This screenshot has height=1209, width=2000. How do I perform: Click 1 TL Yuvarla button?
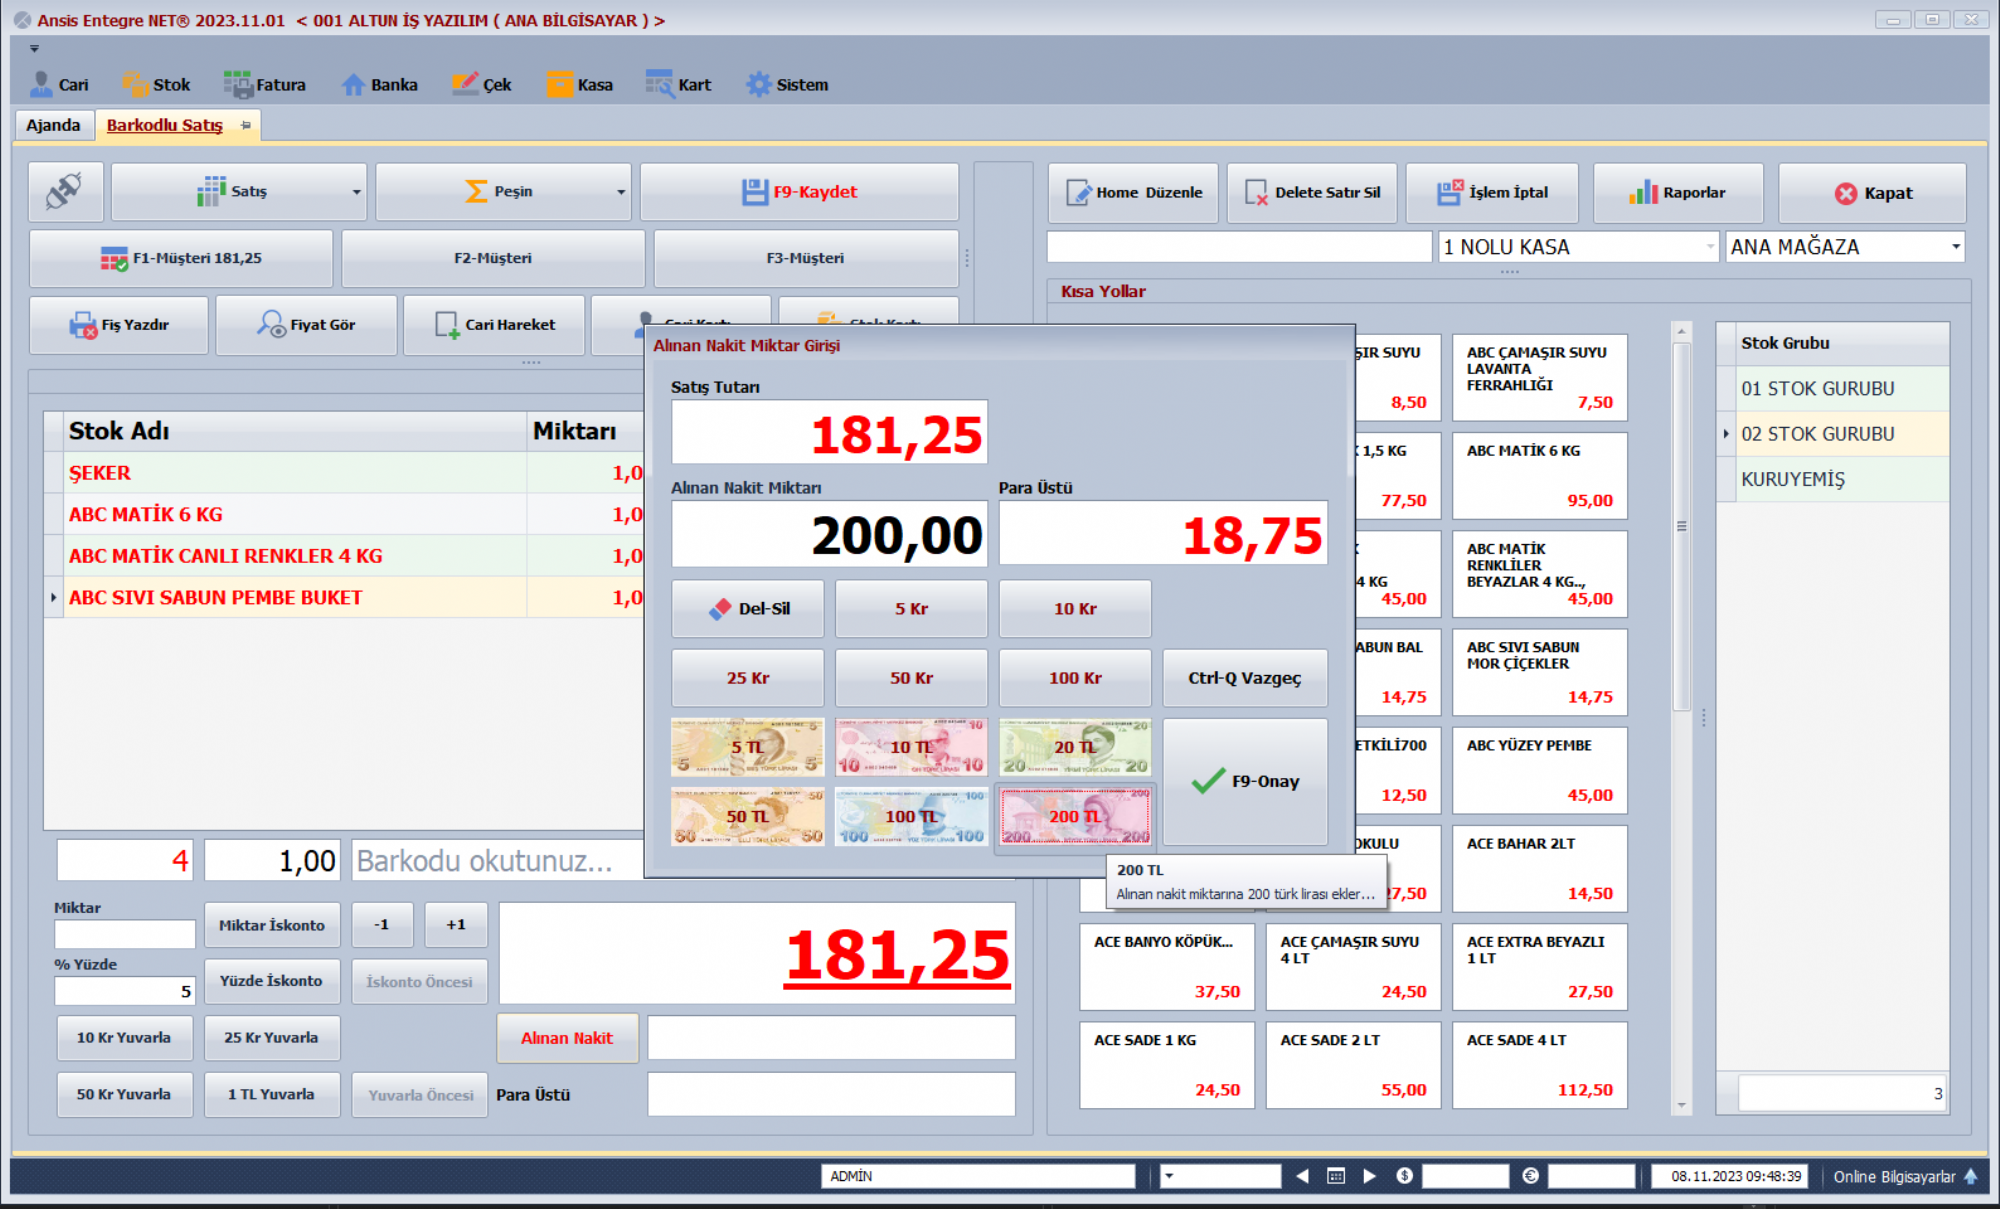click(272, 1094)
